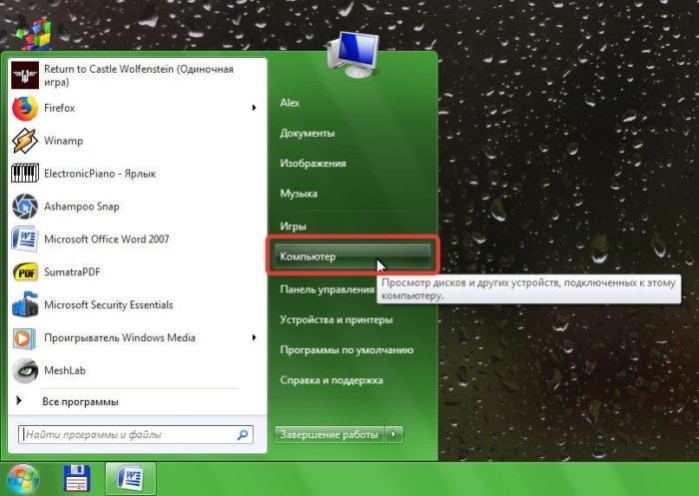Image resolution: width=699 pixels, height=496 pixels.
Task: Switch to Word in the taskbar
Action: click(x=131, y=479)
